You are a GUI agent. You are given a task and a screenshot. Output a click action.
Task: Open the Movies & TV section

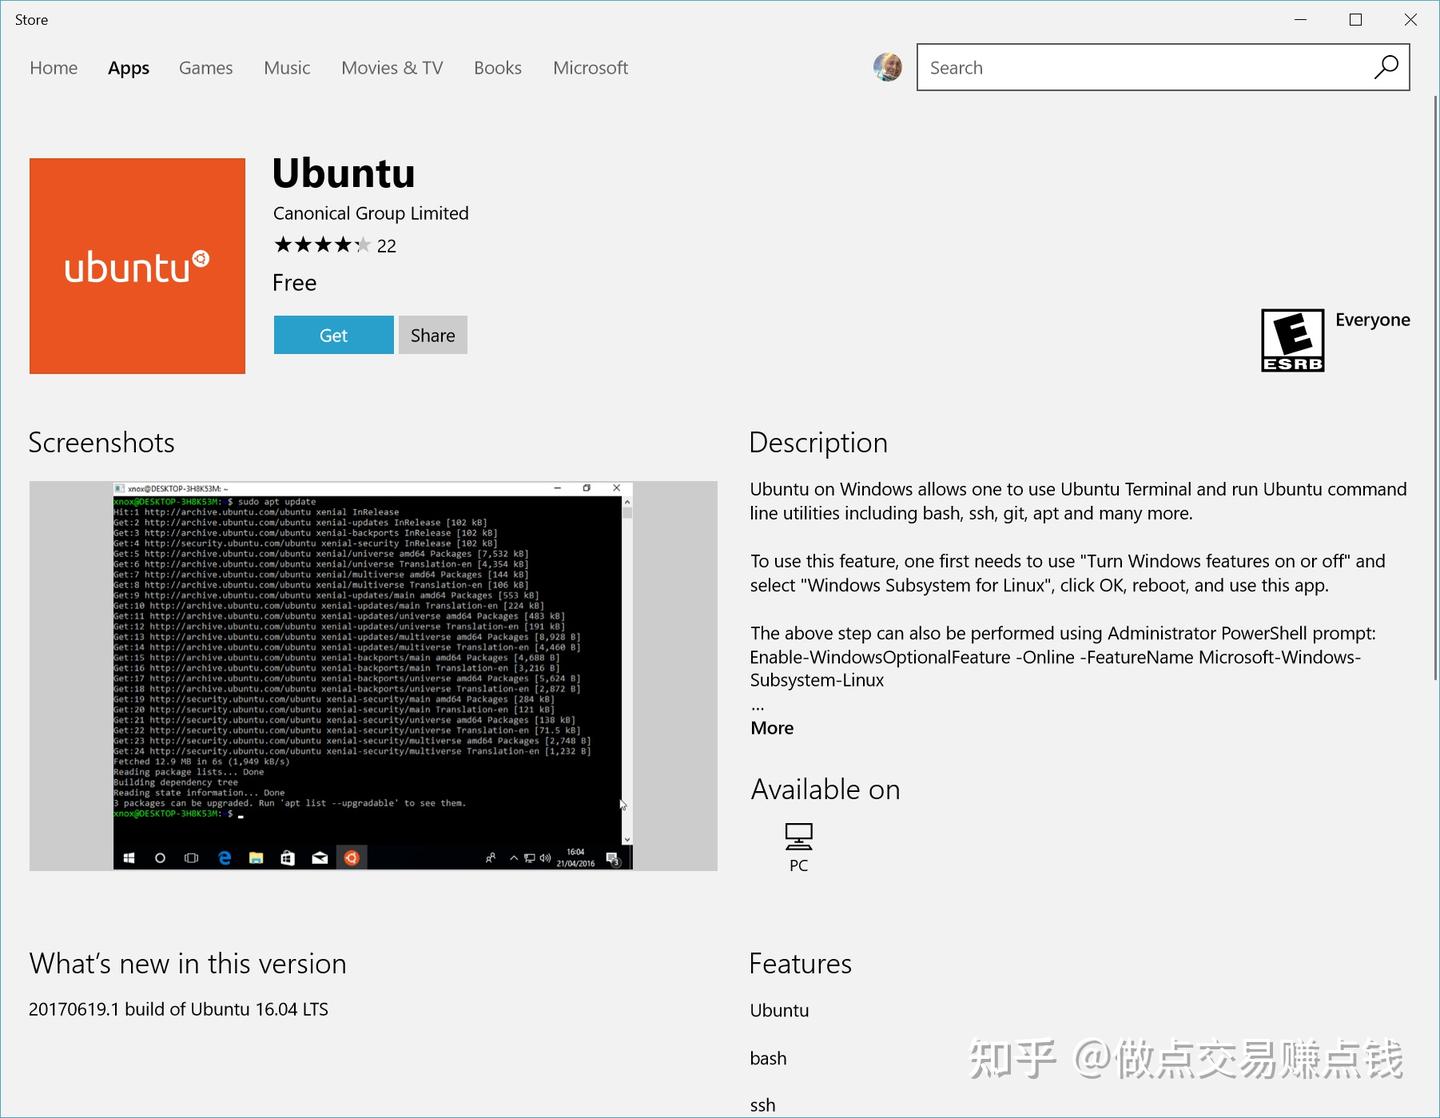391,67
